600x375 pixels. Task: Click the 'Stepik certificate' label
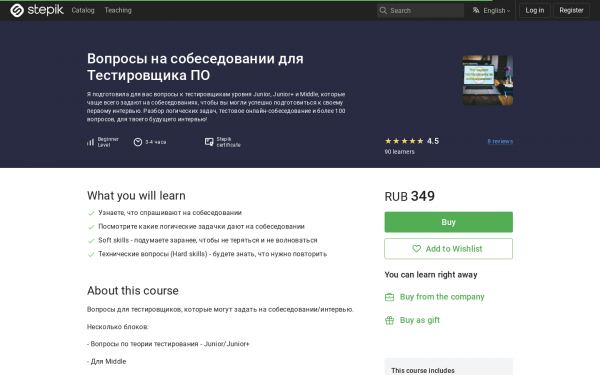228,142
